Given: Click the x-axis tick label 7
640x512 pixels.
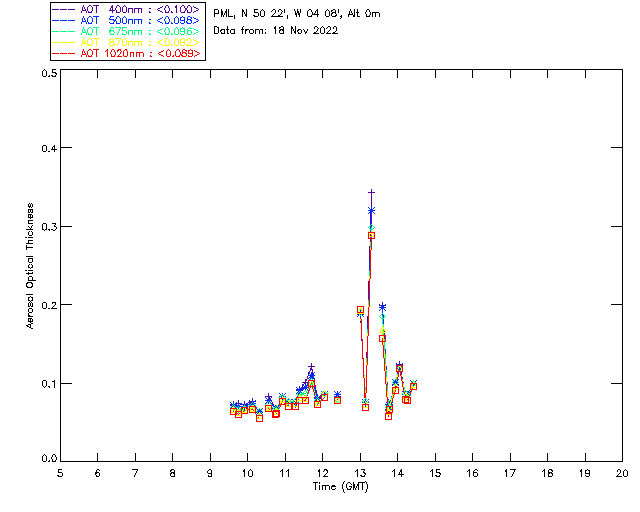Looking at the screenshot, I should pyautogui.click(x=135, y=473).
